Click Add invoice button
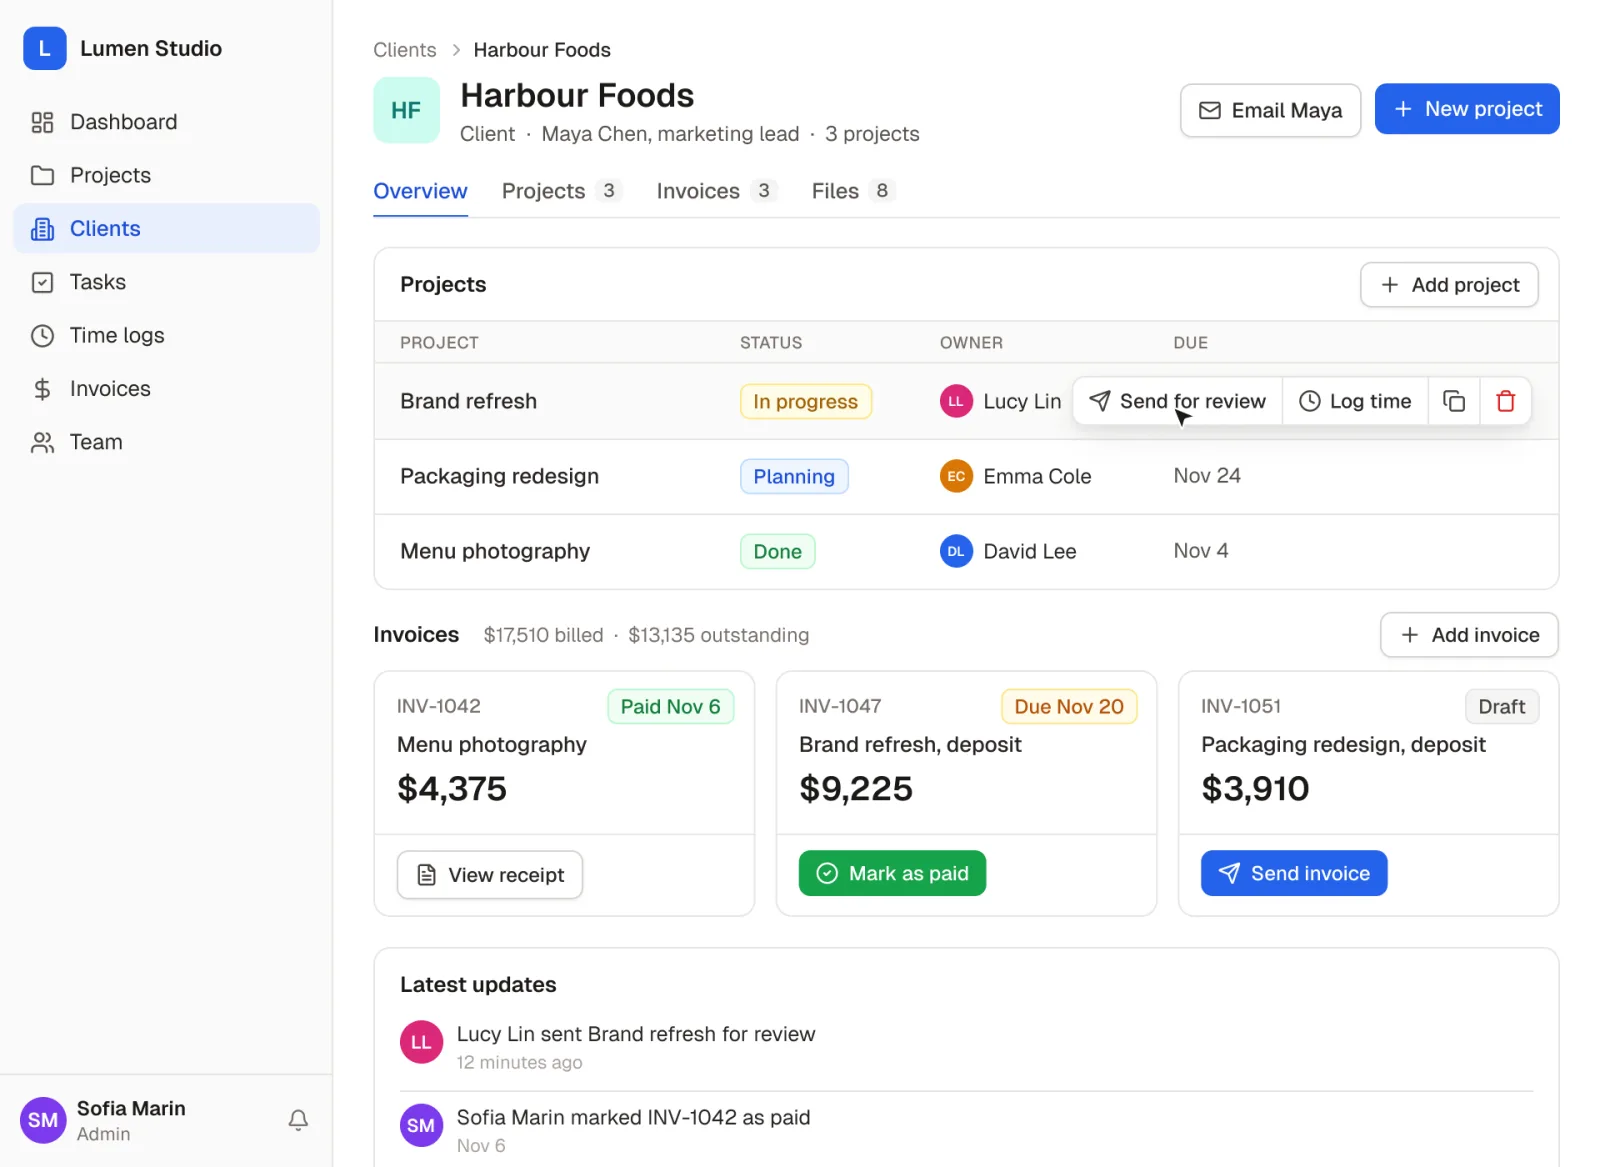This screenshot has height=1167, width=1600. click(1469, 635)
